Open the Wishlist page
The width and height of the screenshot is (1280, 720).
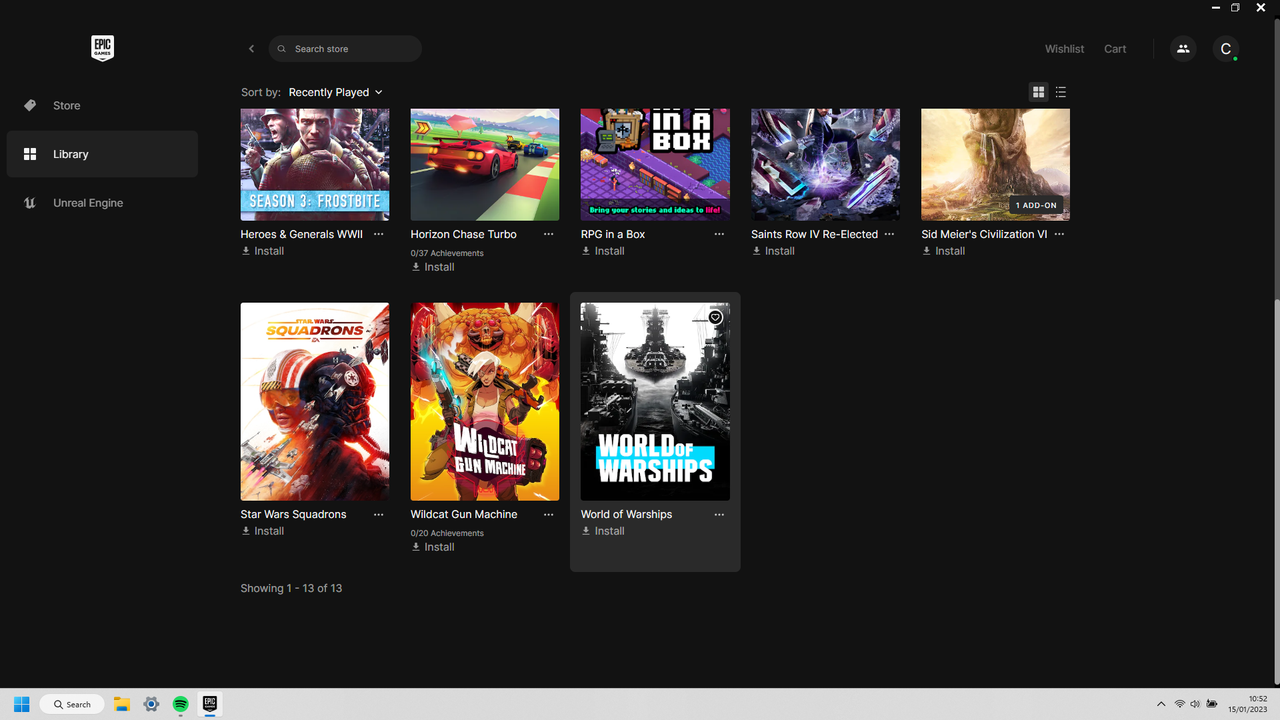point(1064,49)
